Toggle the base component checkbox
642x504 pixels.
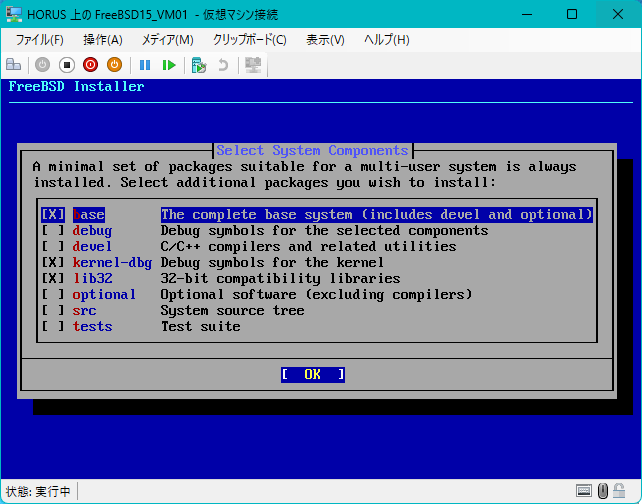pos(53,215)
